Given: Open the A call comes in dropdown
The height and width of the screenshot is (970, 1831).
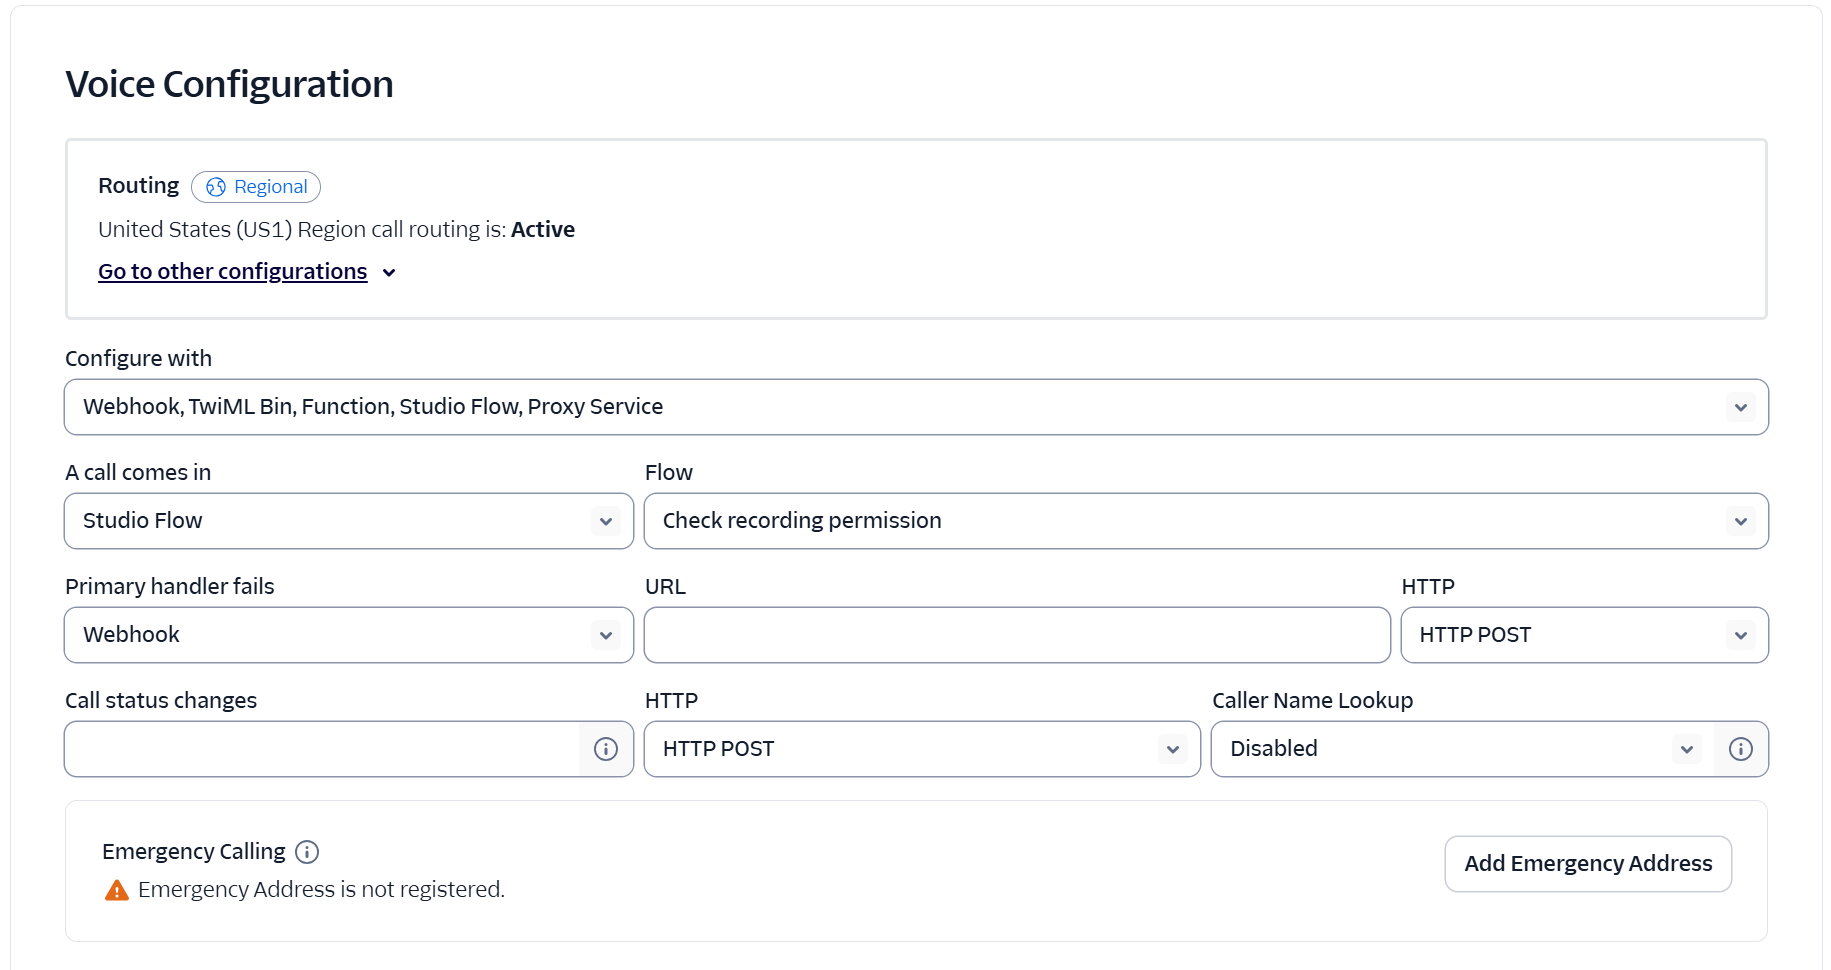Looking at the screenshot, I should [348, 521].
